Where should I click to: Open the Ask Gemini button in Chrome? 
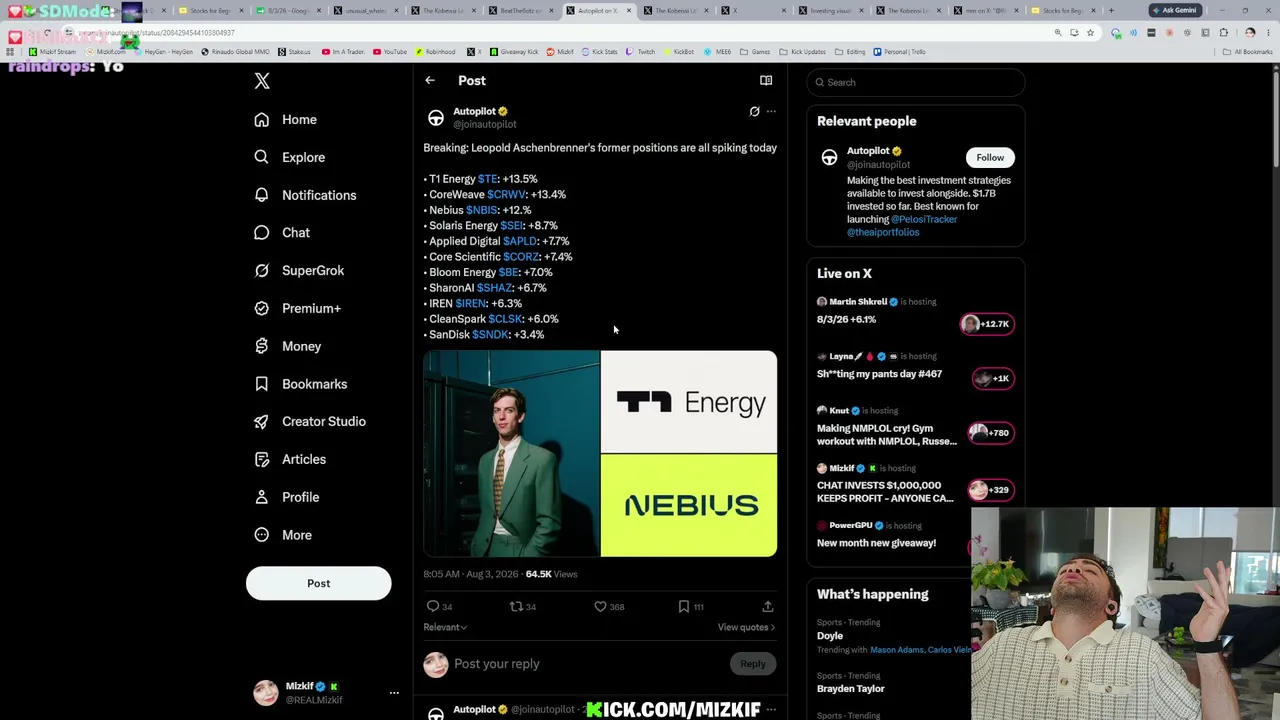pos(1175,10)
